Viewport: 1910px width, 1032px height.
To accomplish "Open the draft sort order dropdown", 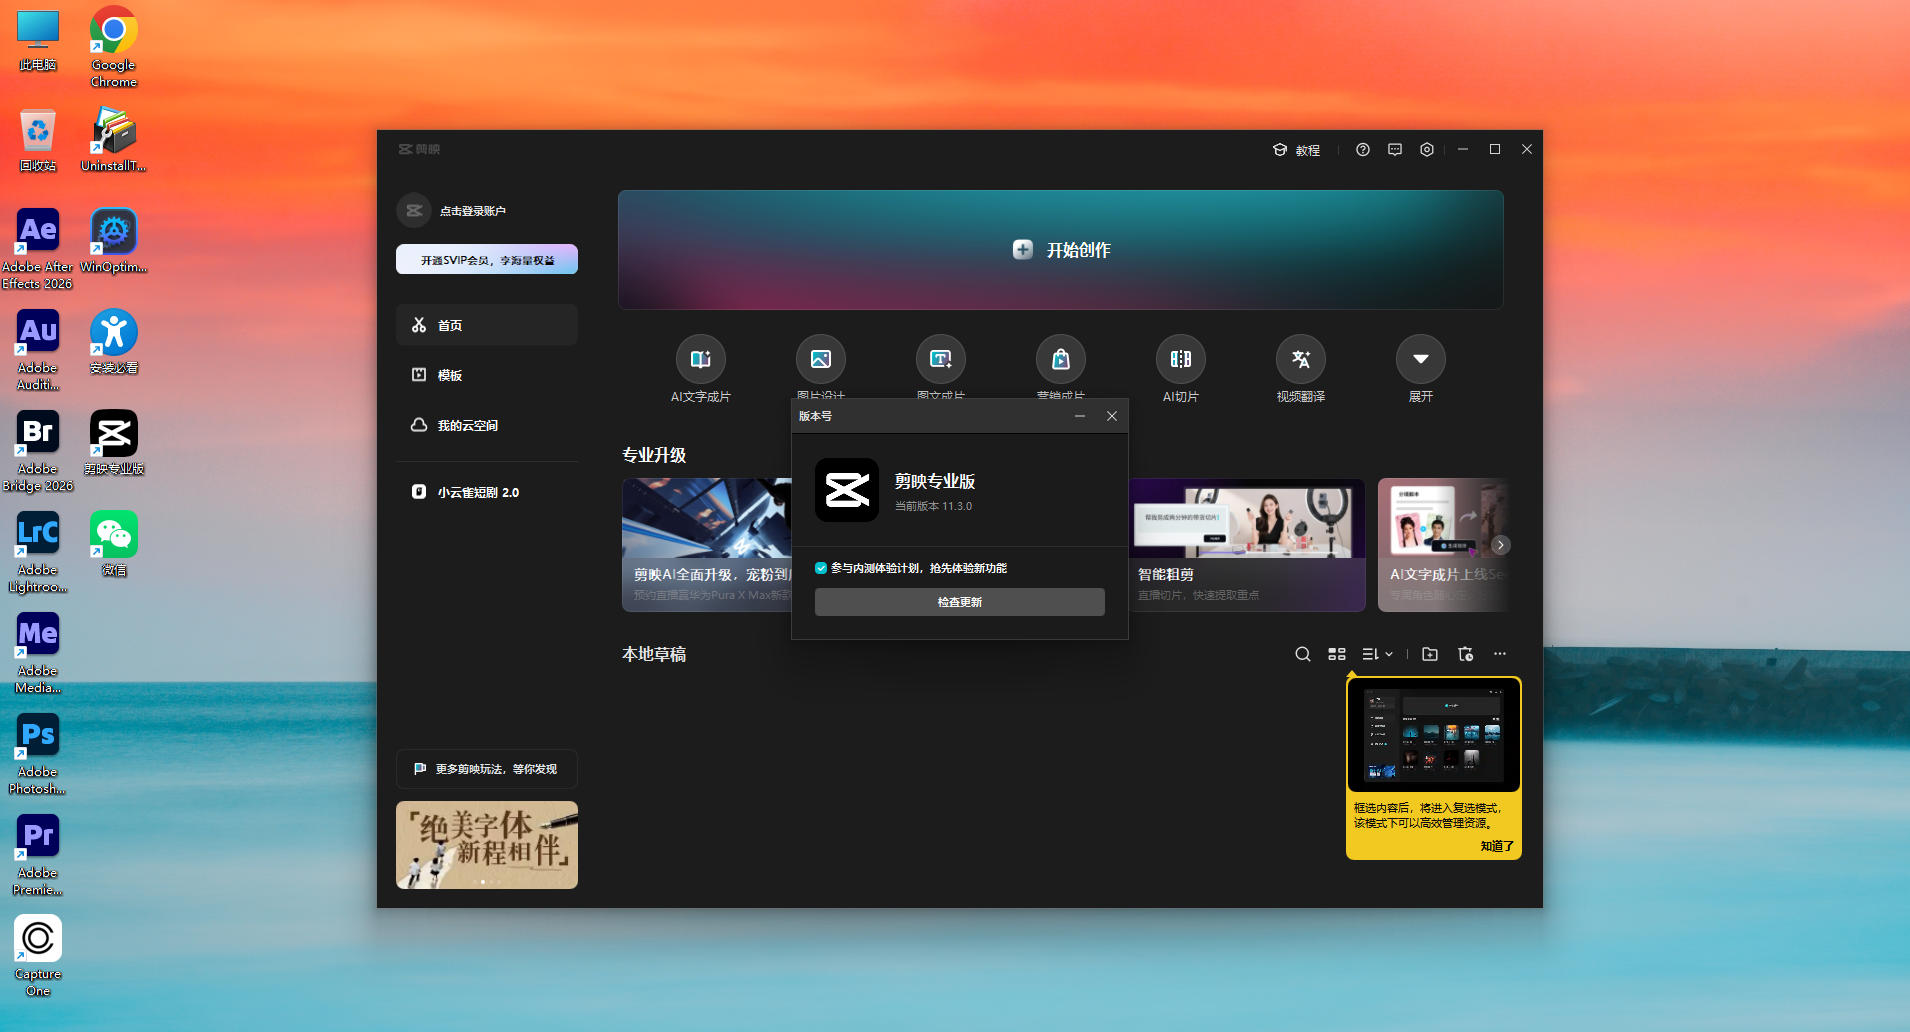I will (1377, 654).
